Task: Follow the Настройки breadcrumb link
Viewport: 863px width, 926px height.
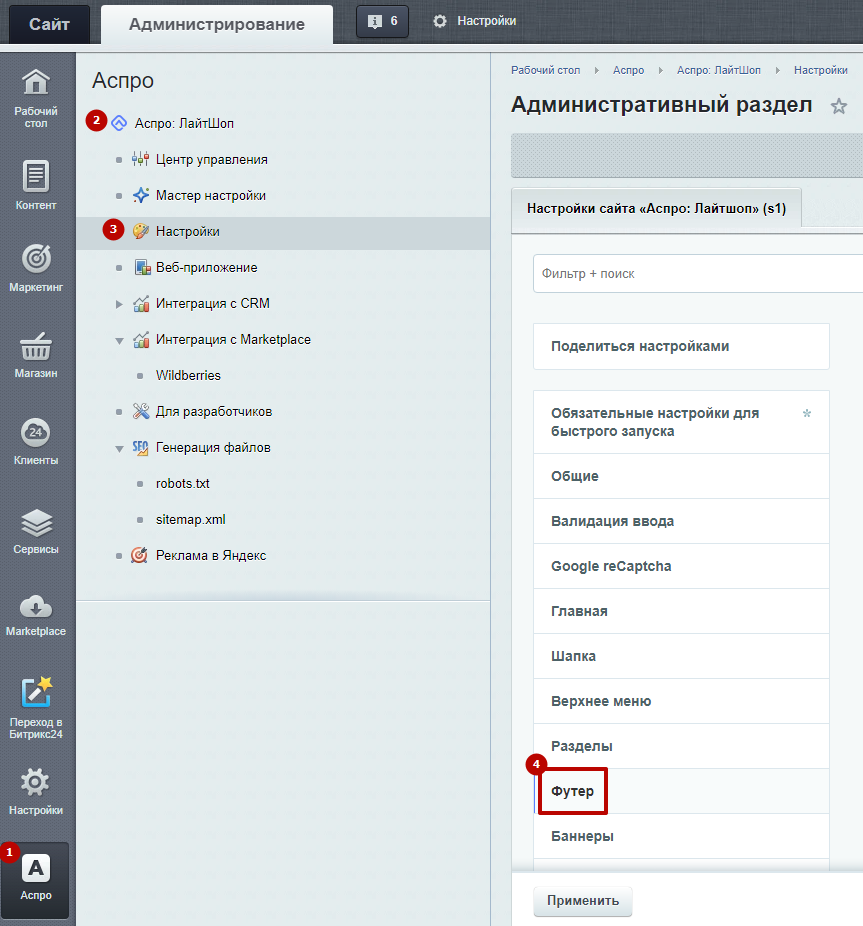Action: coord(820,70)
